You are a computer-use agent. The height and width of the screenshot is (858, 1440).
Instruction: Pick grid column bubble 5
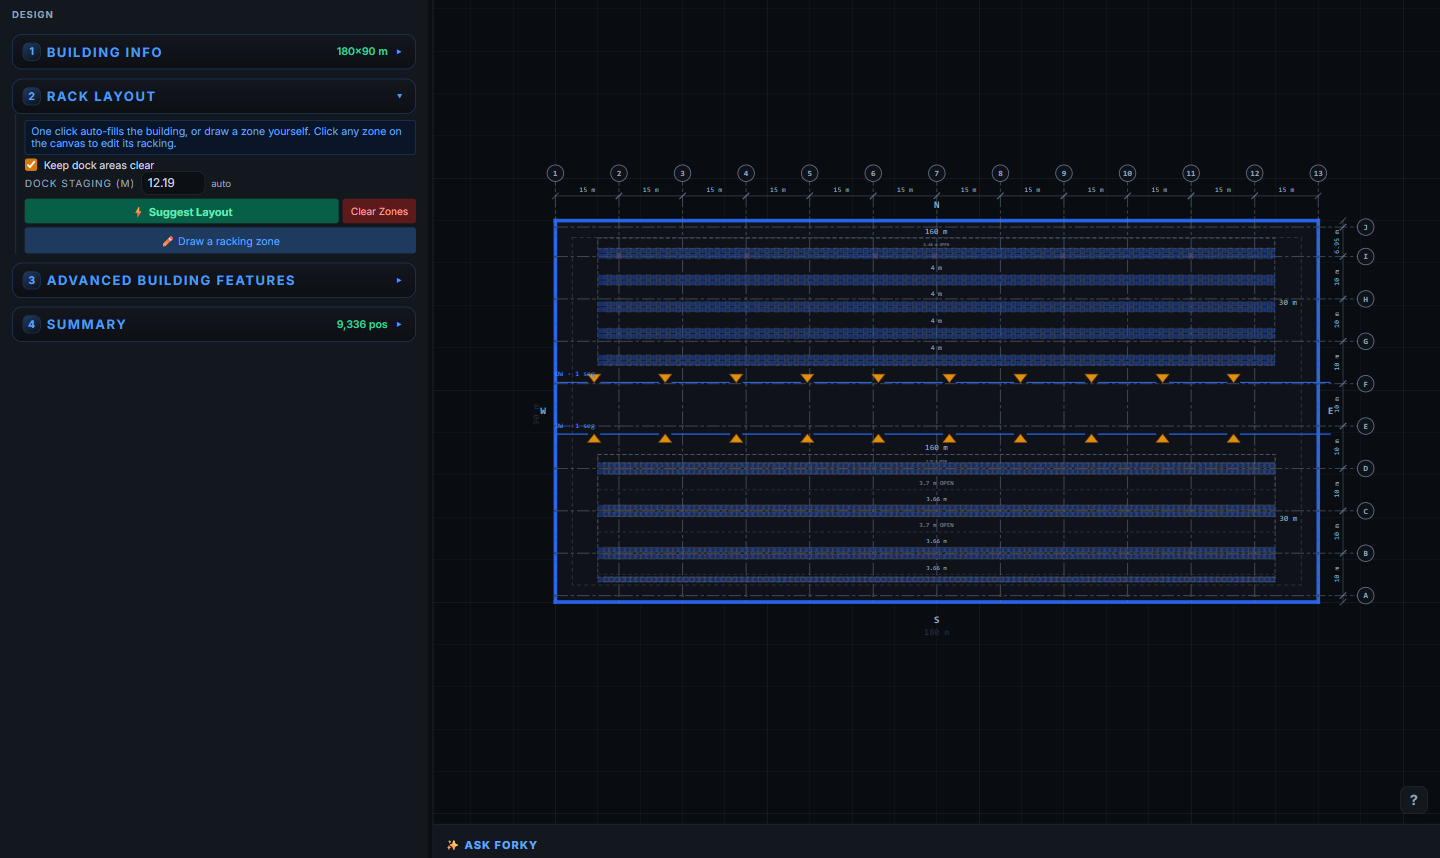point(810,173)
